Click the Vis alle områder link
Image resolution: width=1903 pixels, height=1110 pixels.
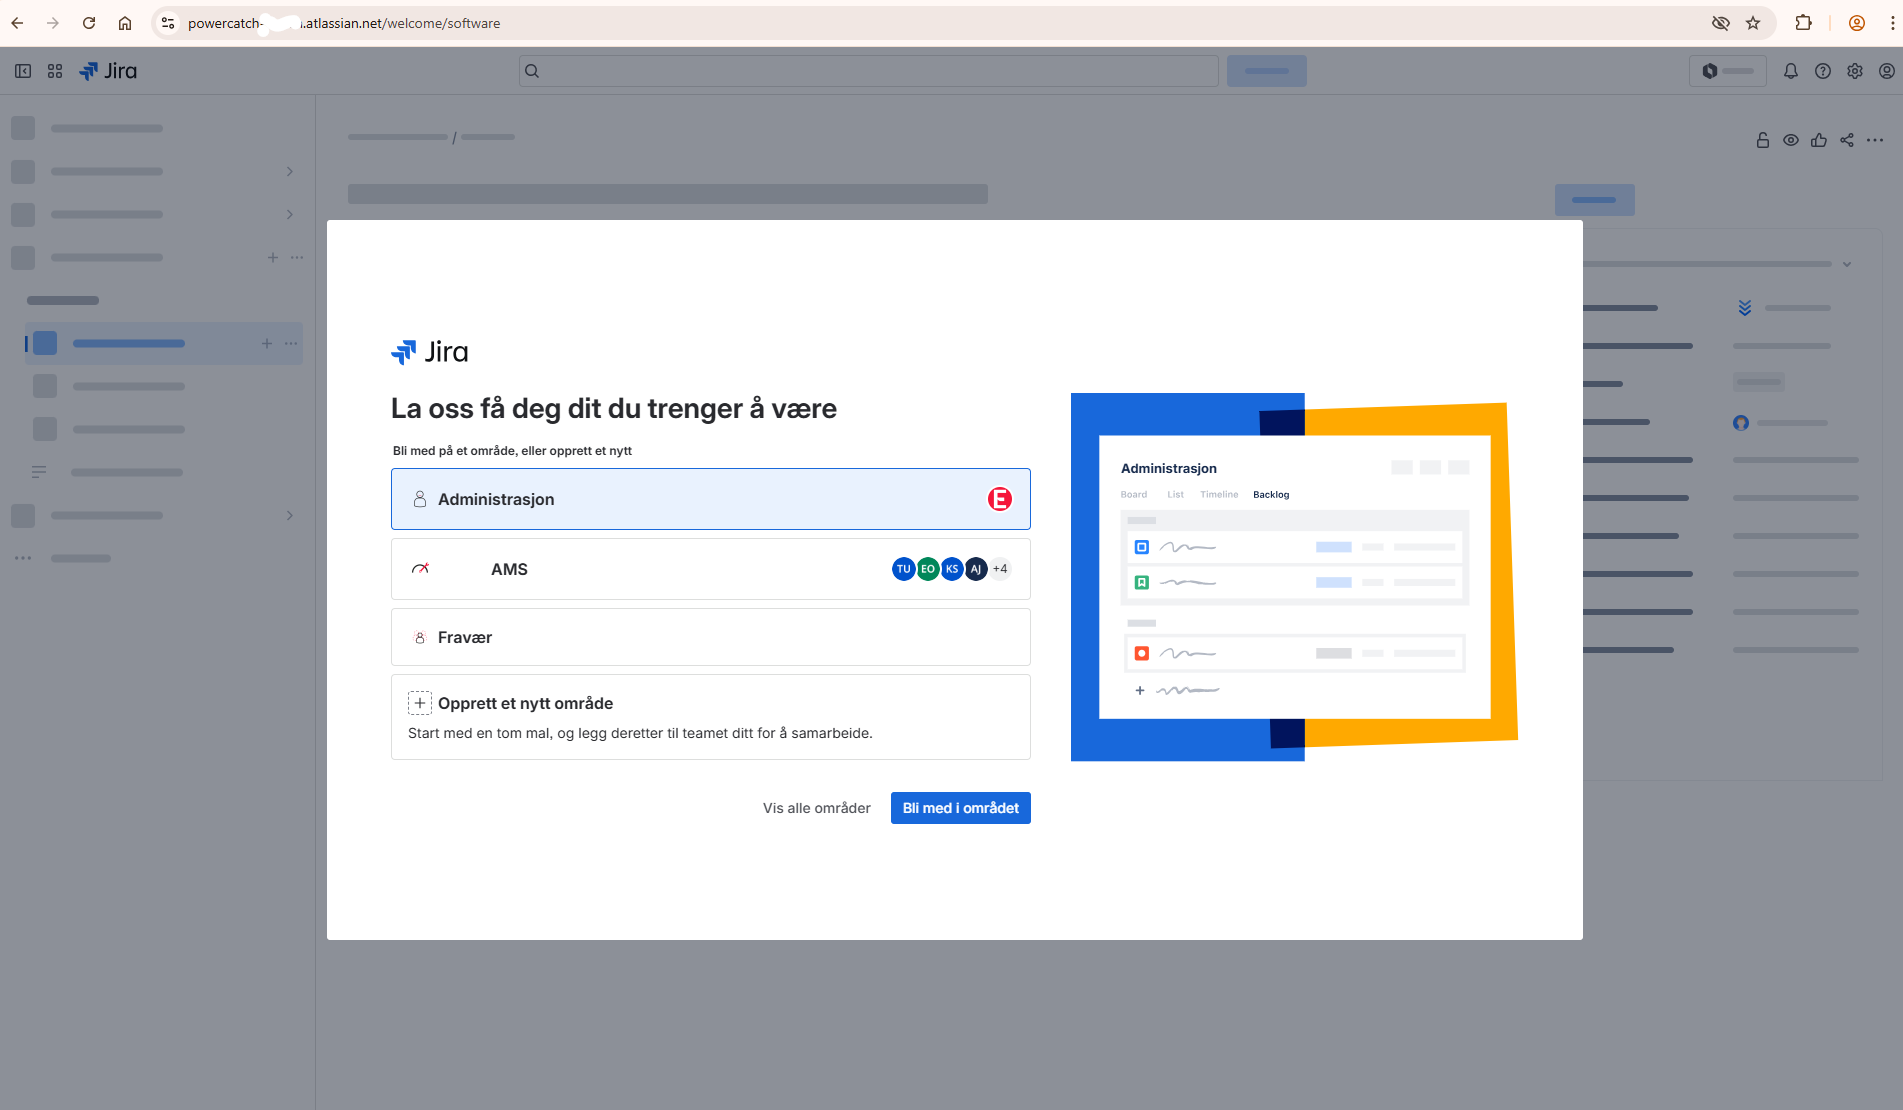[x=817, y=808]
